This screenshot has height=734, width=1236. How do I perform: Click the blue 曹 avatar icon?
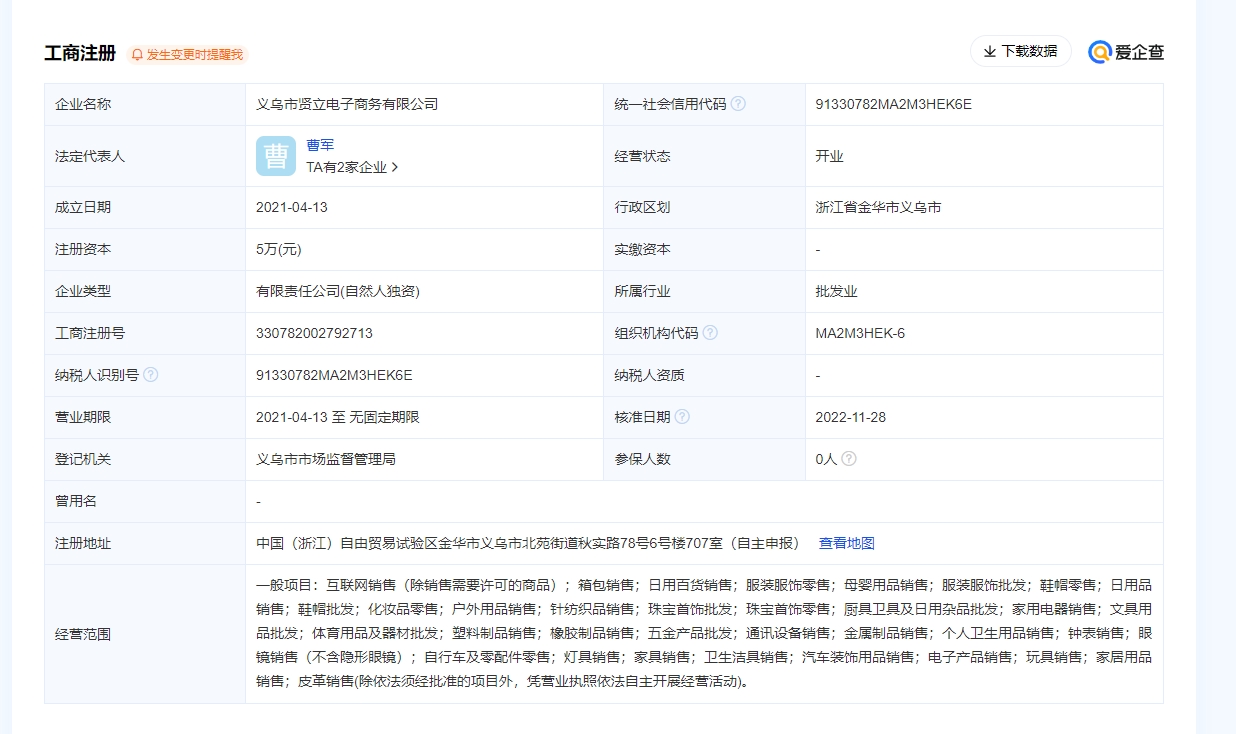275,156
